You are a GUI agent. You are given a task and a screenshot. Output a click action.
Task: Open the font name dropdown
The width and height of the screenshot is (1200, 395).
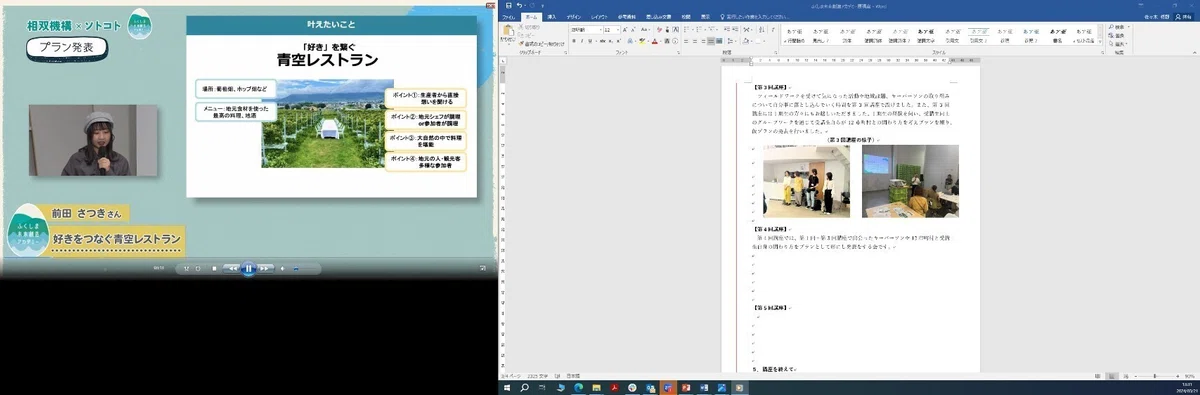[601, 30]
